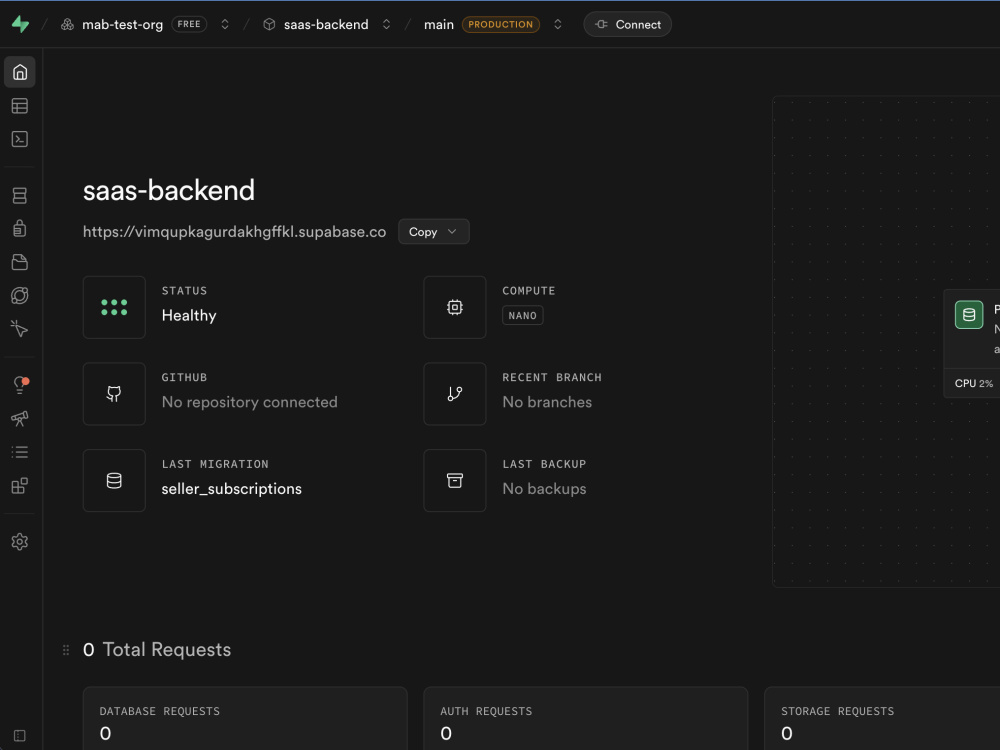
Task: Open the Database Requests card
Action: coord(245,719)
